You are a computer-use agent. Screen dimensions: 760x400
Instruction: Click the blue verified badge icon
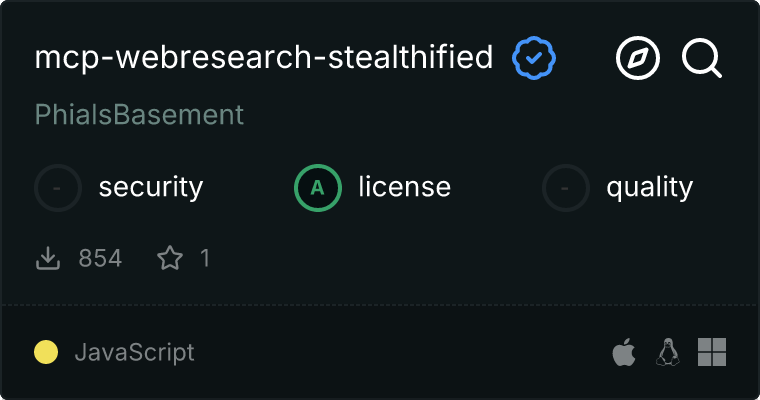point(534,59)
